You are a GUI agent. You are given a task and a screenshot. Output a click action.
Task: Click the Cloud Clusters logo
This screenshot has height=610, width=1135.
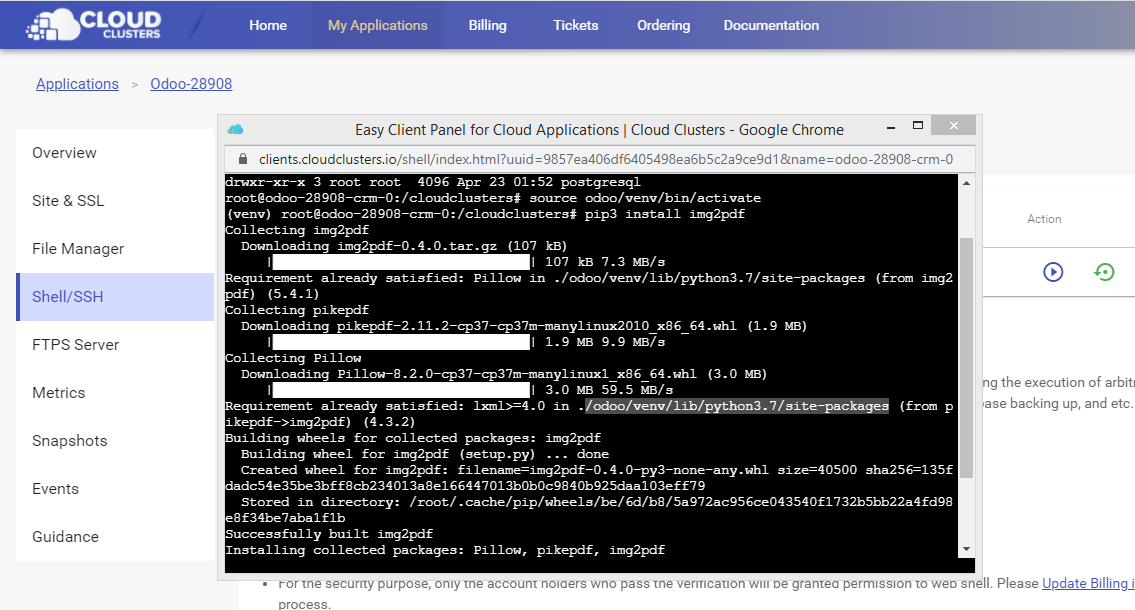click(x=94, y=25)
